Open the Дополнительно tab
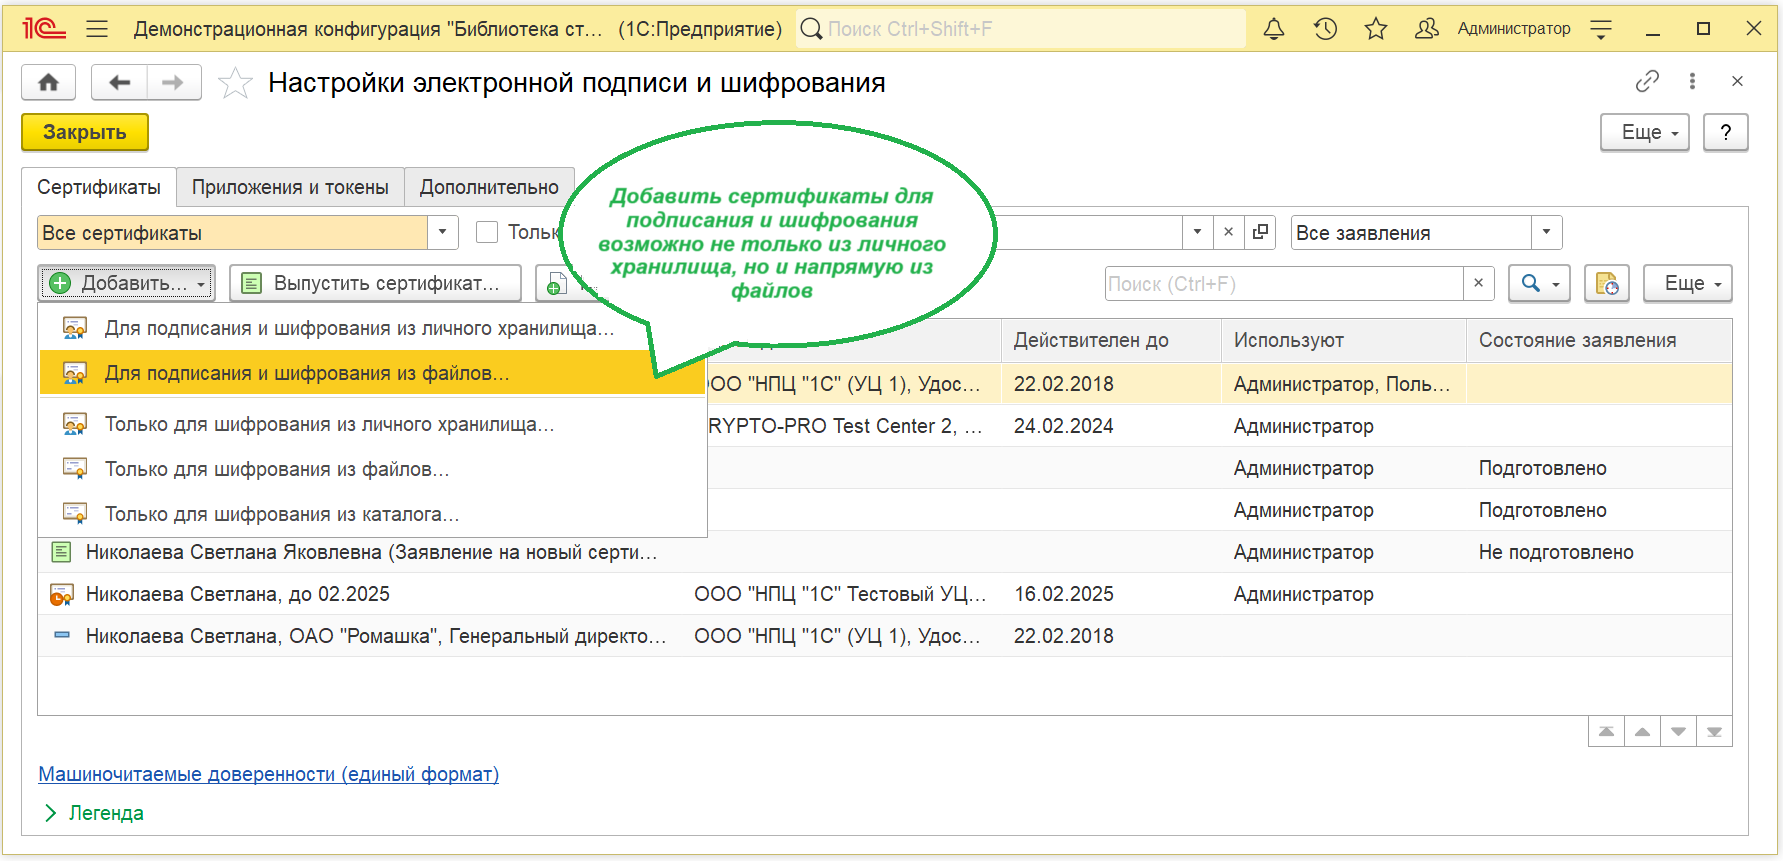The width and height of the screenshot is (1783, 861). (x=489, y=187)
